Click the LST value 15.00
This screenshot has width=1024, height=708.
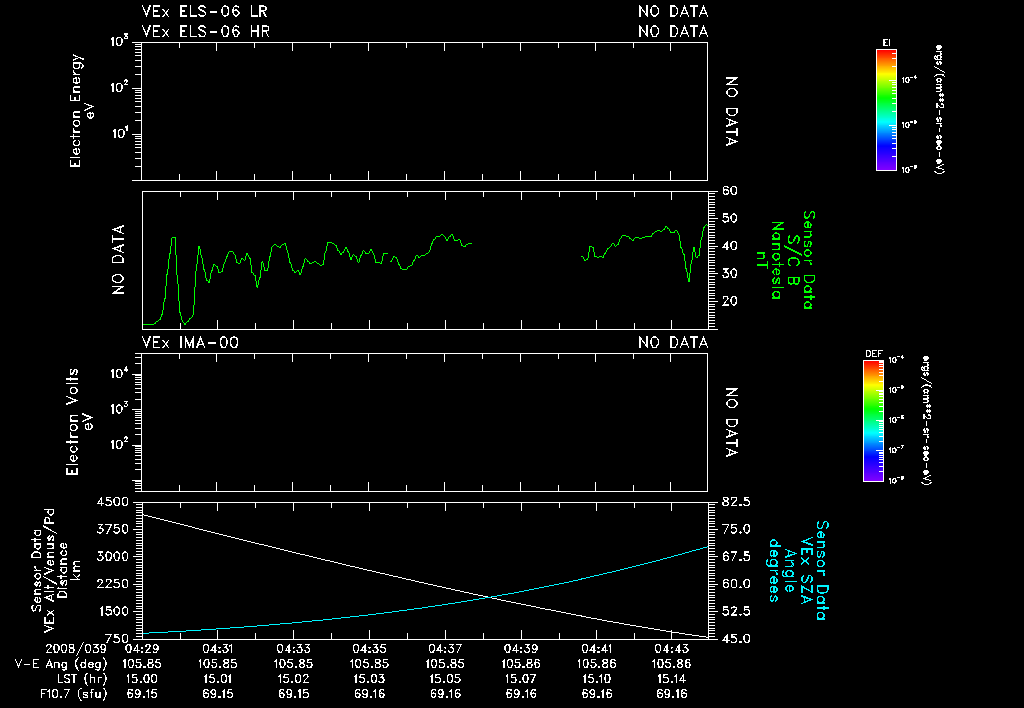pos(142,679)
